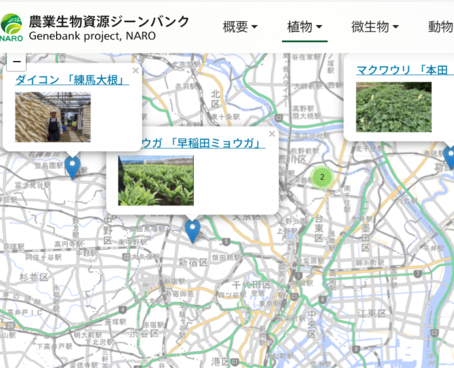Click the map pin below the マクワウリ popup
The width and height of the screenshot is (454, 368).
click(x=449, y=158)
